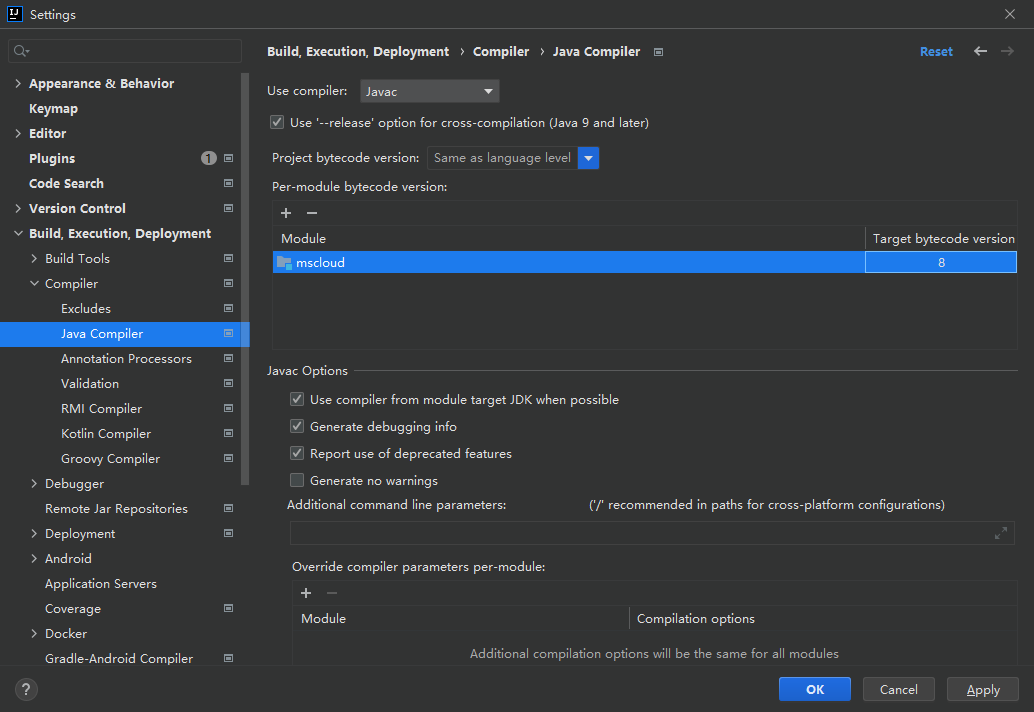Click target bytecode version cell for mscloud
This screenshot has width=1034, height=712.
(x=941, y=262)
